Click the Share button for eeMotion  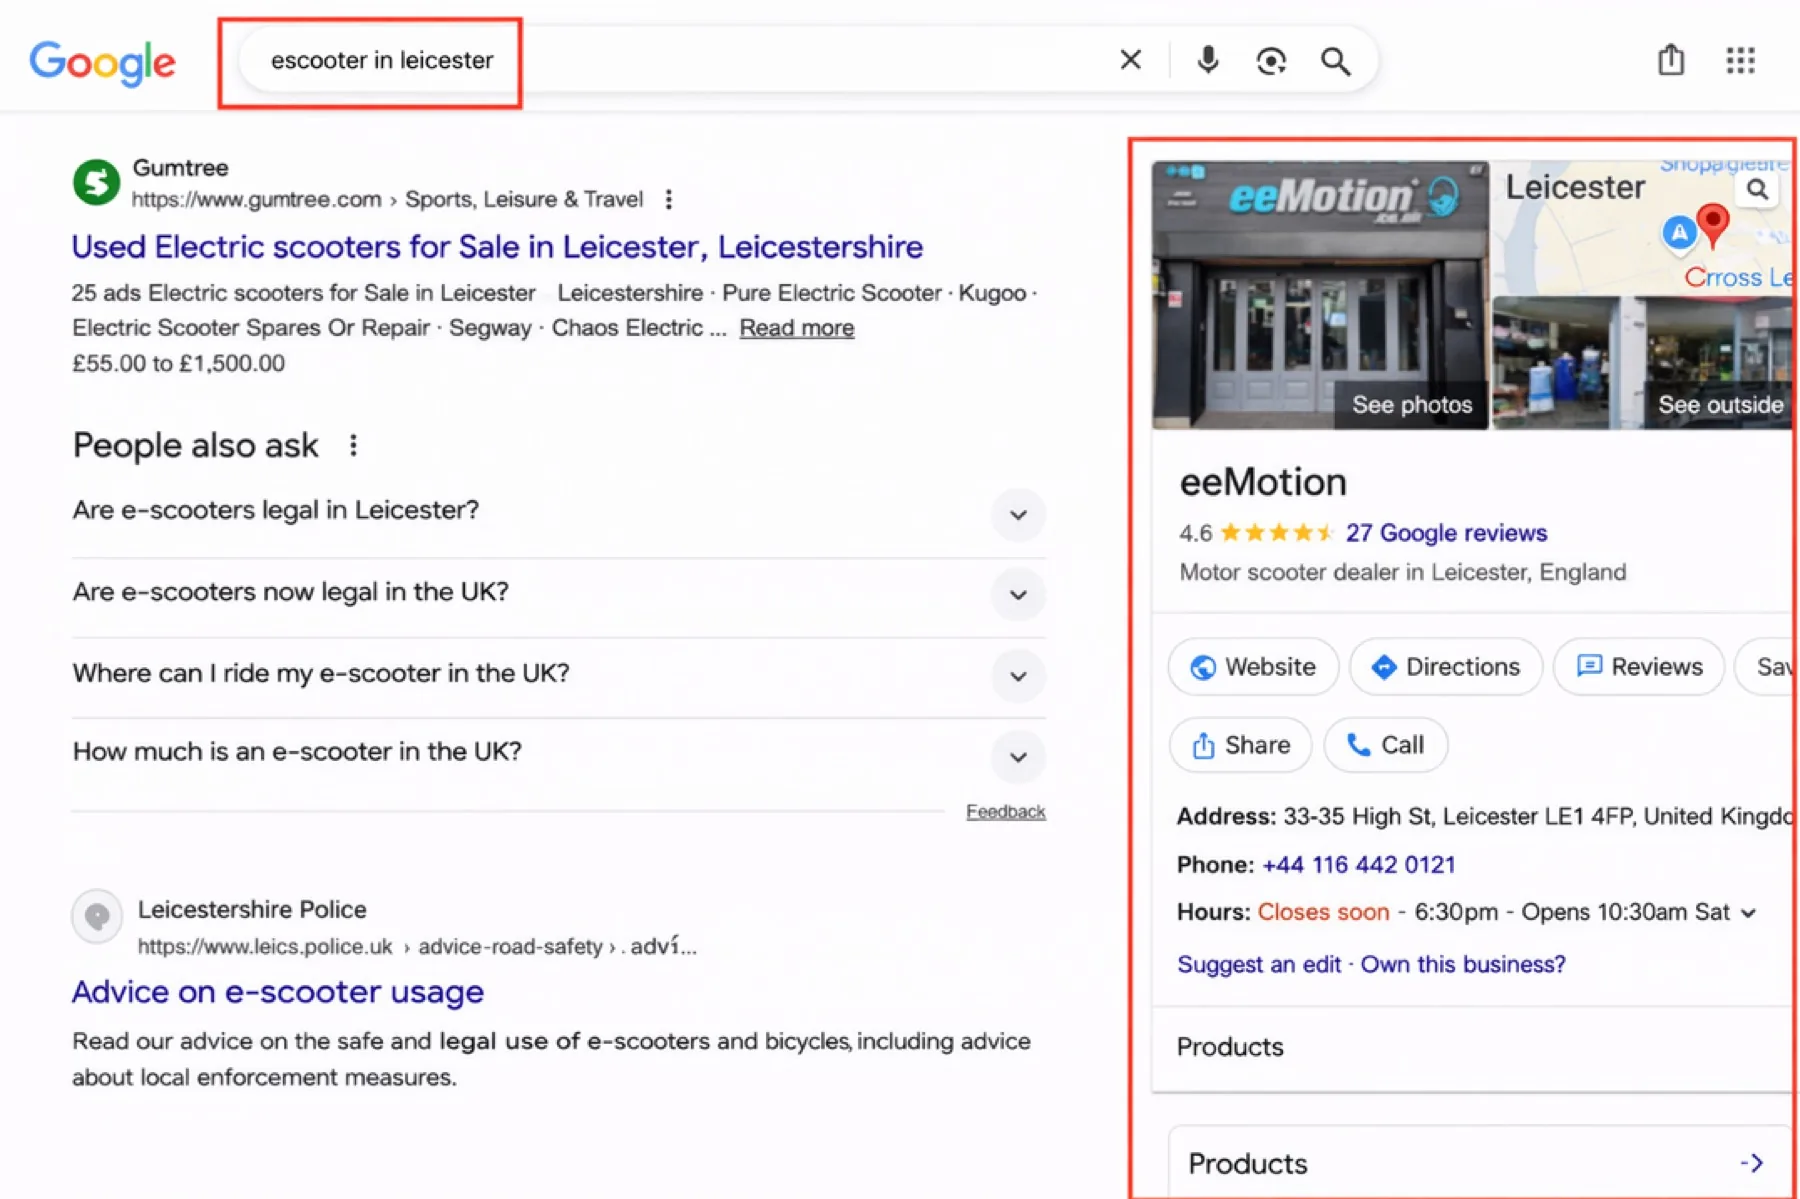1240,745
